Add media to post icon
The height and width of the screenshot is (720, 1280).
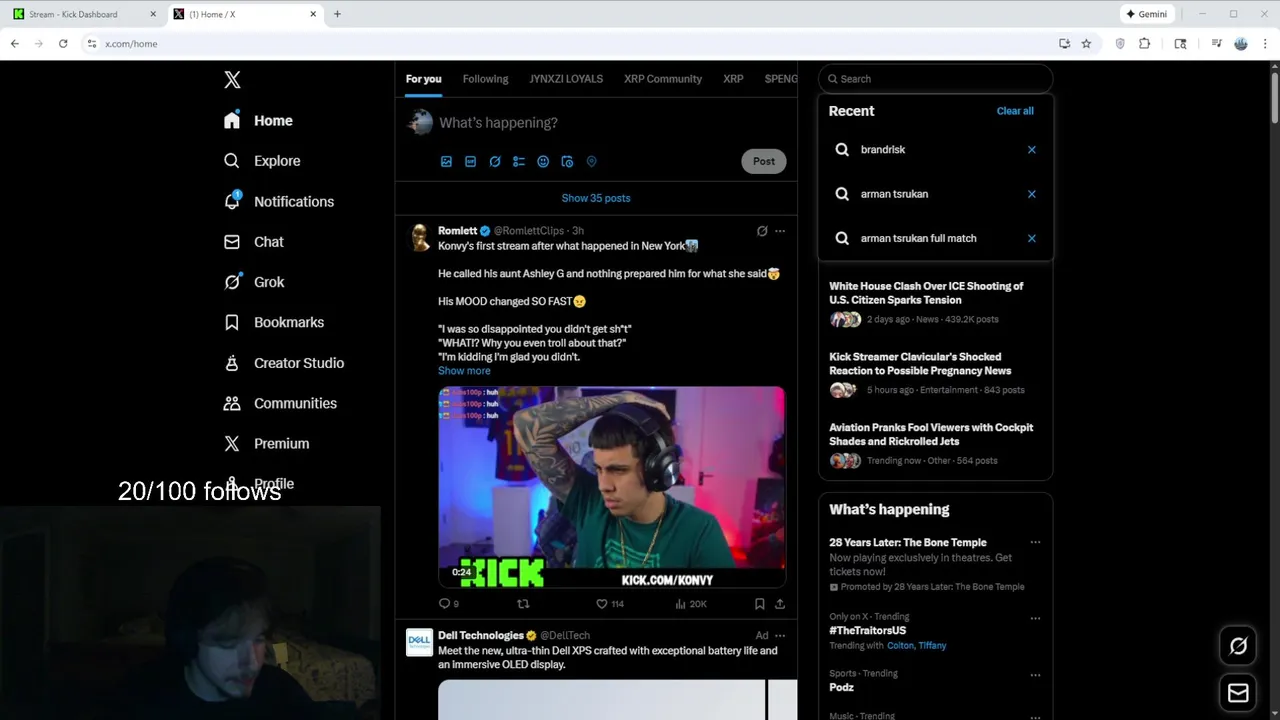(446, 161)
